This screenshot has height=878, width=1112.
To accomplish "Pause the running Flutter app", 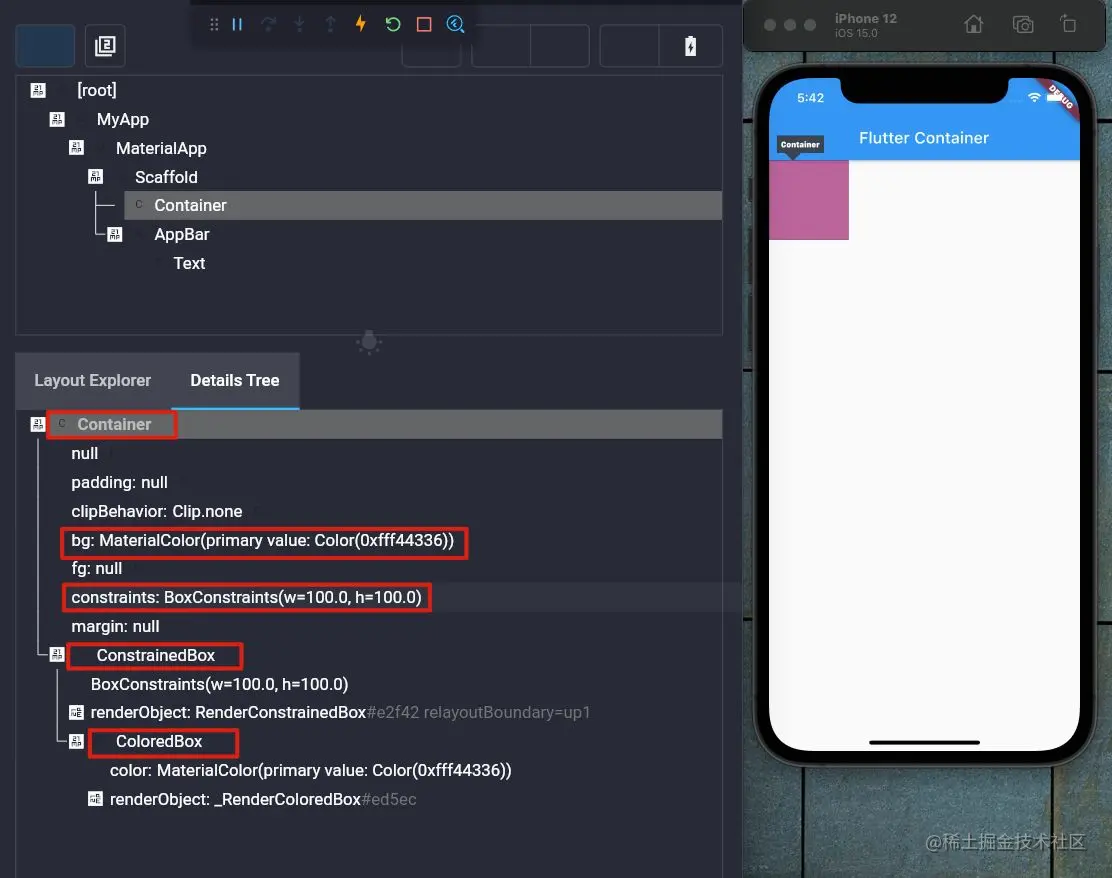I will pyautogui.click(x=237, y=24).
